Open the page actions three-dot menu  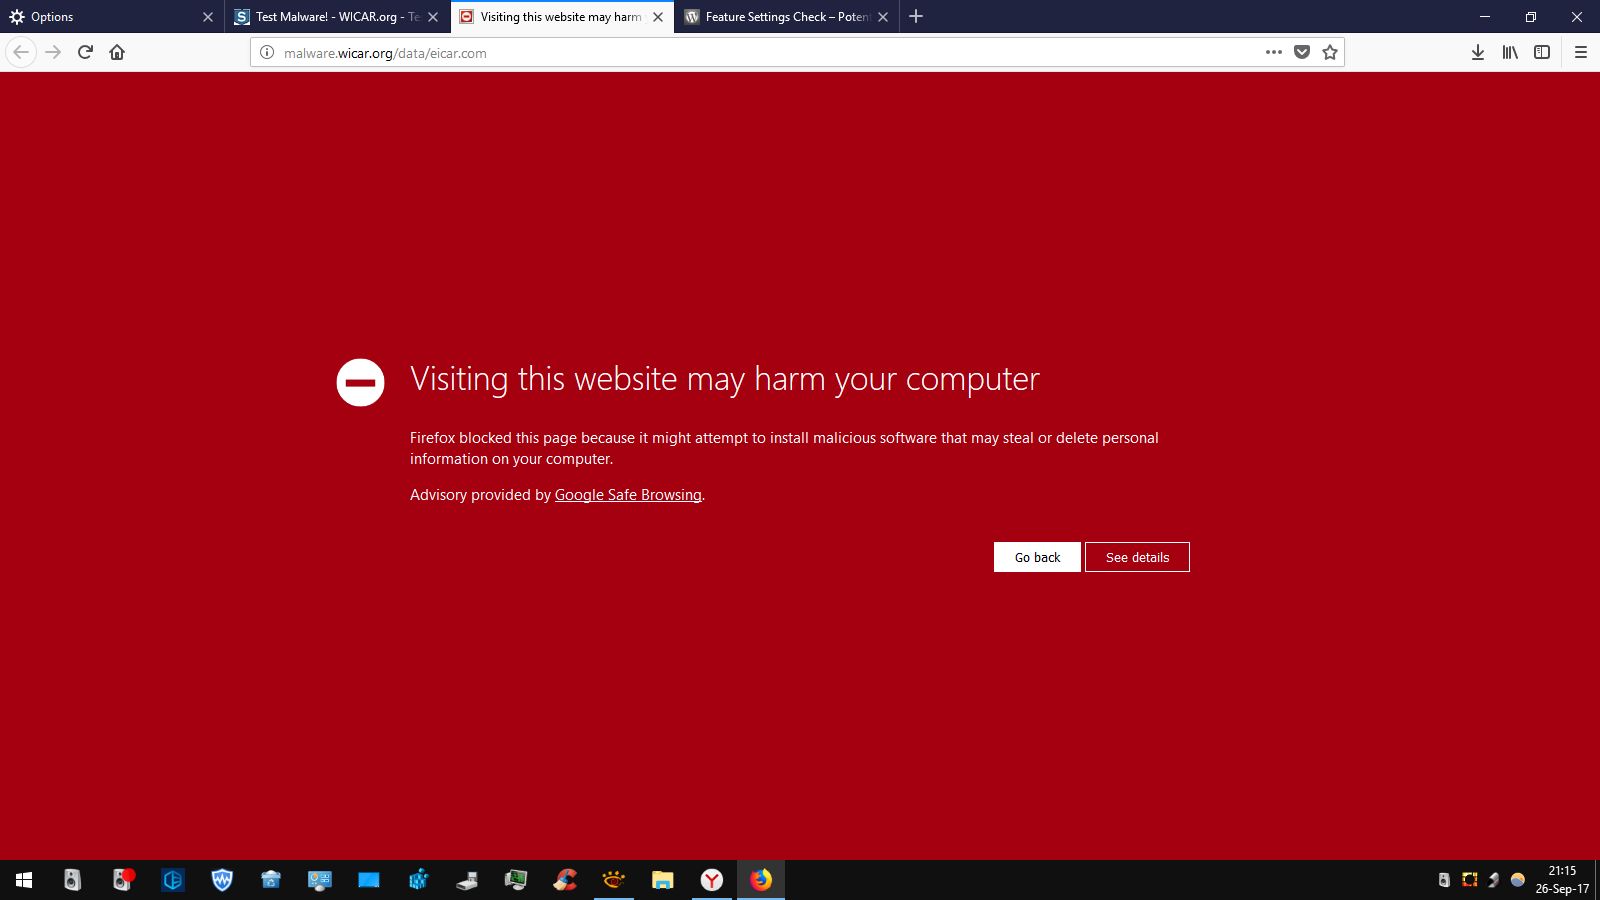click(1273, 52)
